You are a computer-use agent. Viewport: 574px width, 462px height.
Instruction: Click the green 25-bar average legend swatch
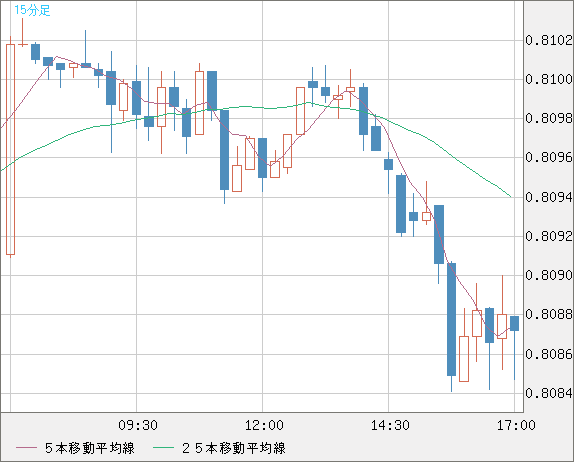[x=163, y=448]
